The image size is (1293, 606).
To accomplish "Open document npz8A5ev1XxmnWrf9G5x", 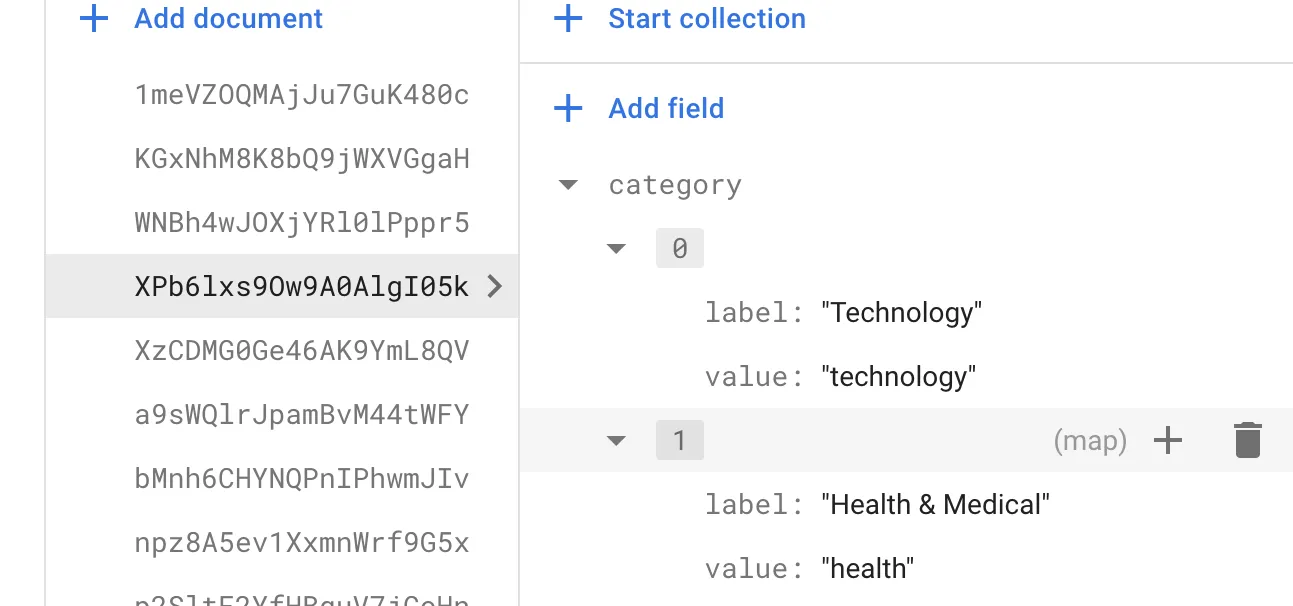I will pos(301,543).
